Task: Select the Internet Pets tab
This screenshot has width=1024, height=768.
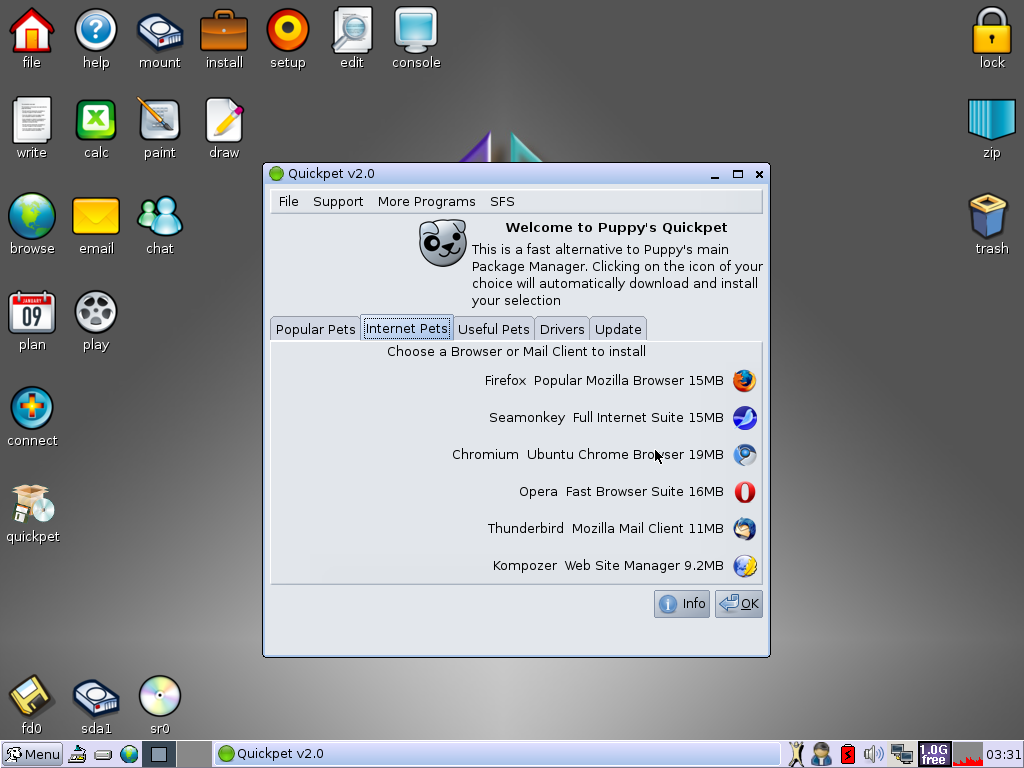Action: pos(406,328)
